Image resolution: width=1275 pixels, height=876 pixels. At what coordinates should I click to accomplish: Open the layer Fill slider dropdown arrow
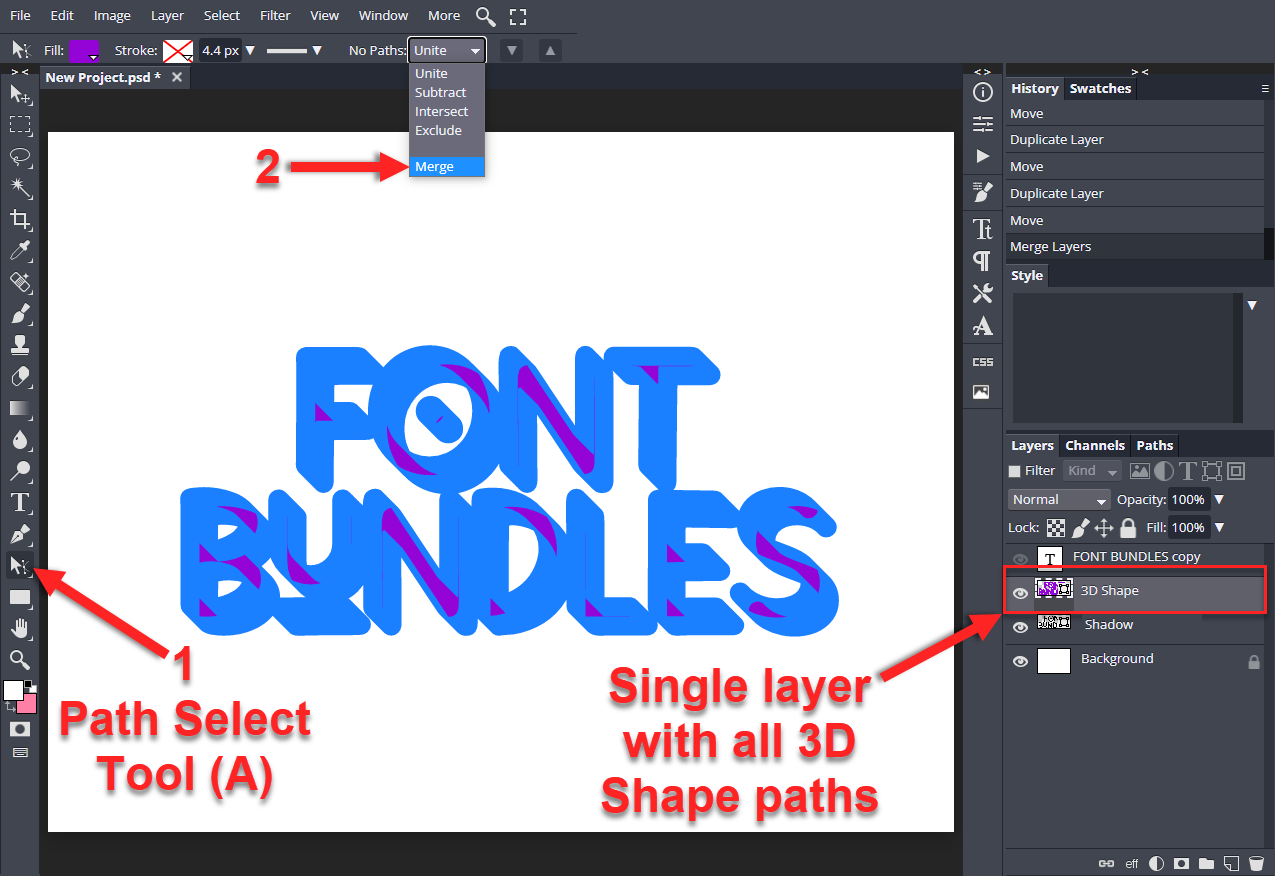(1218, 527)
